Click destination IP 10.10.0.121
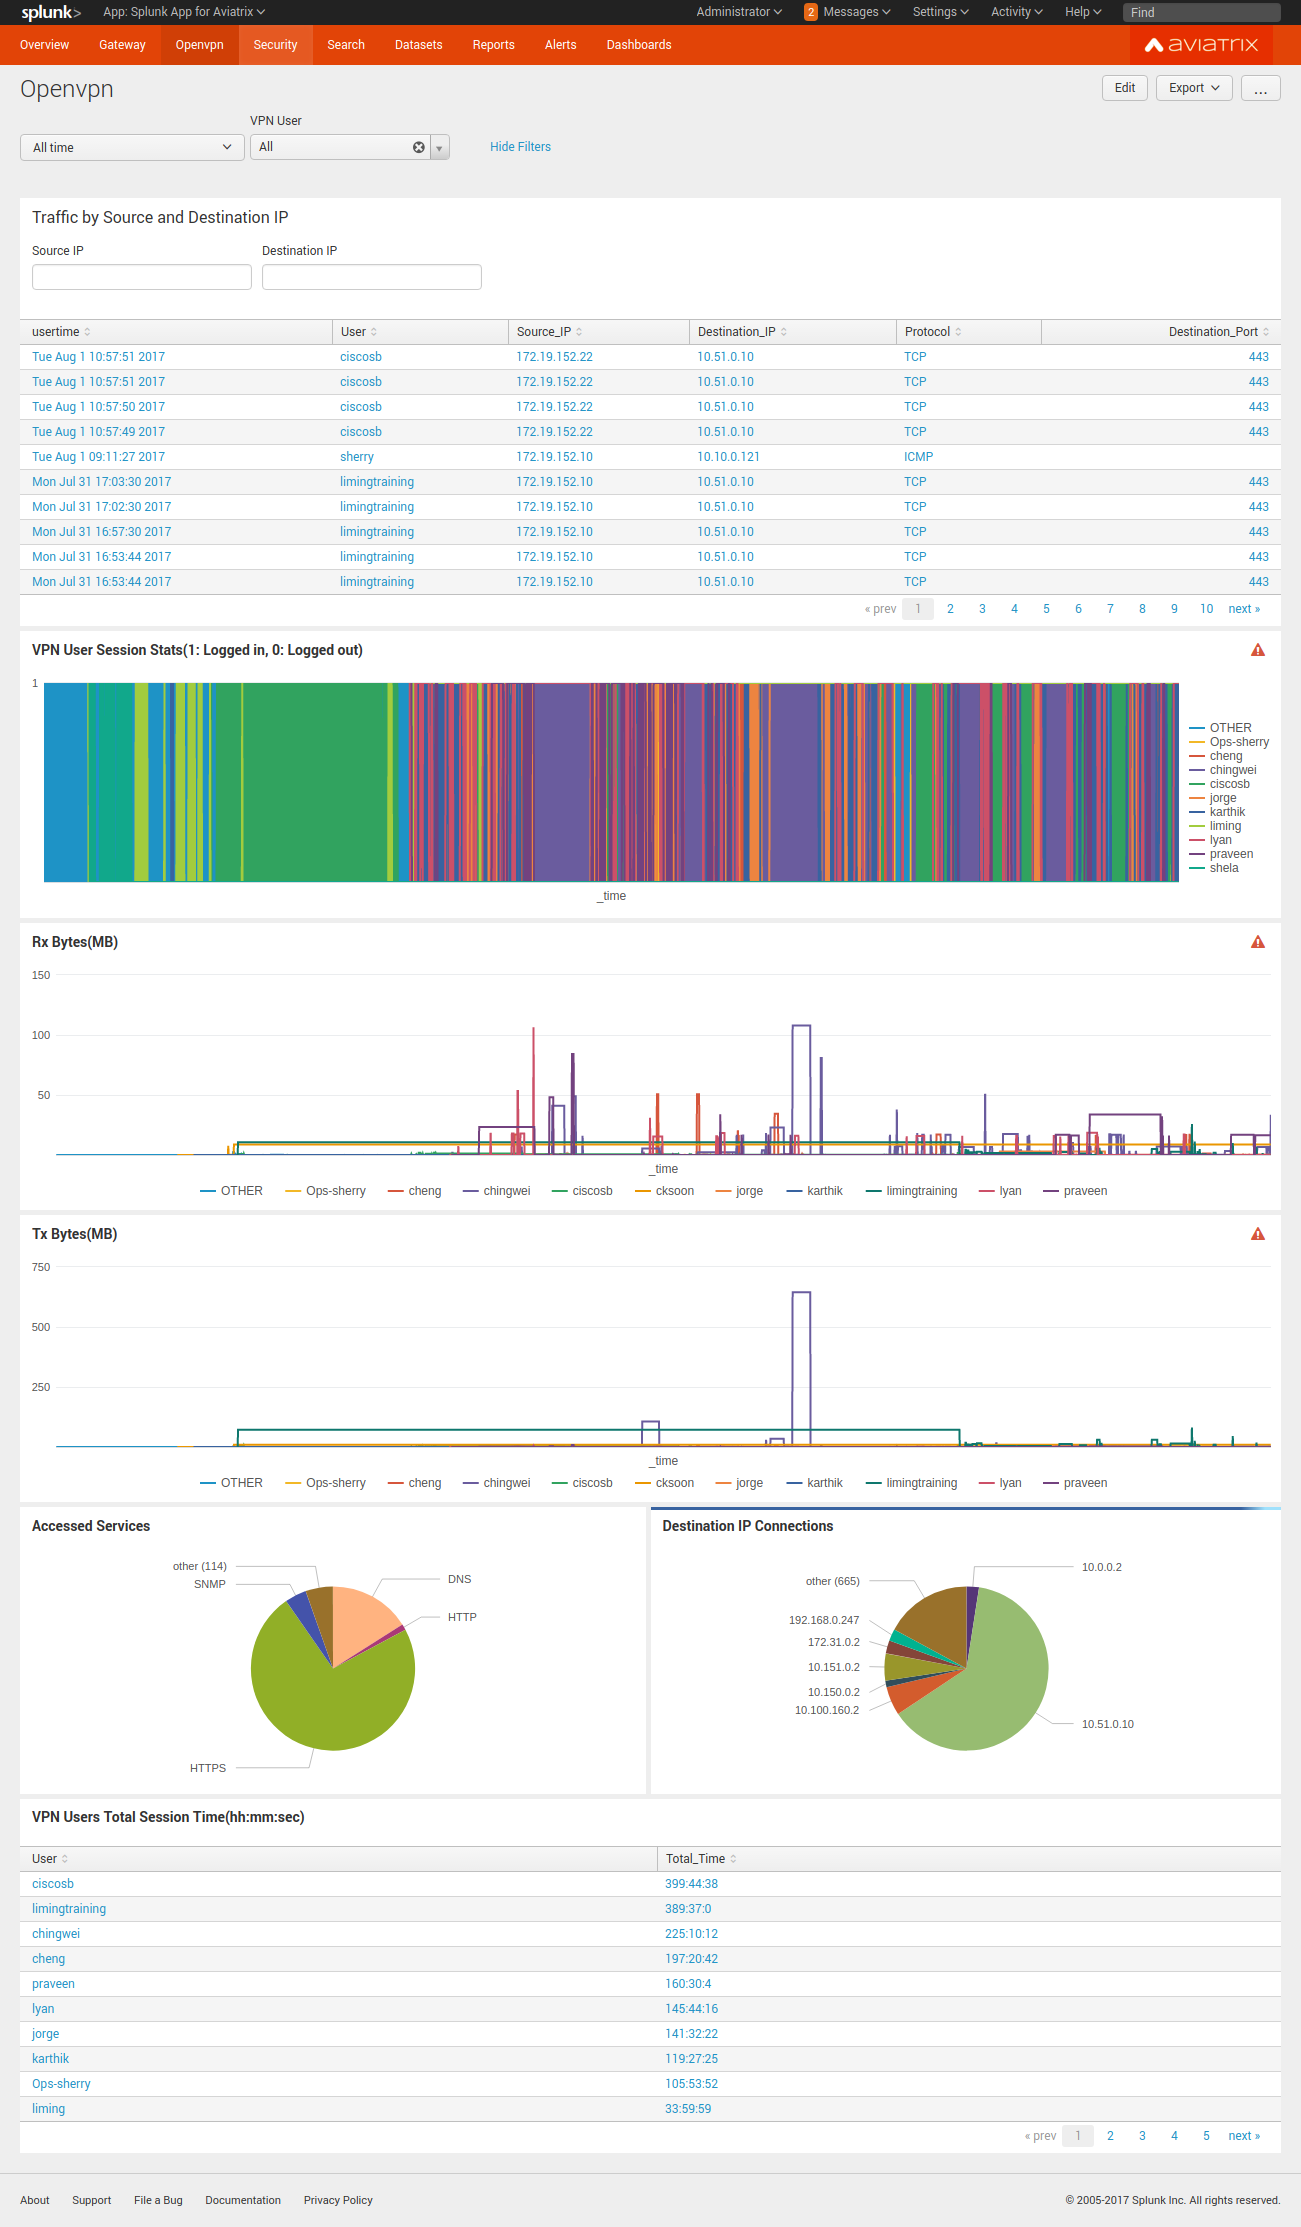Screen dimensions: 1301x2227 click(x=729, y=457)
